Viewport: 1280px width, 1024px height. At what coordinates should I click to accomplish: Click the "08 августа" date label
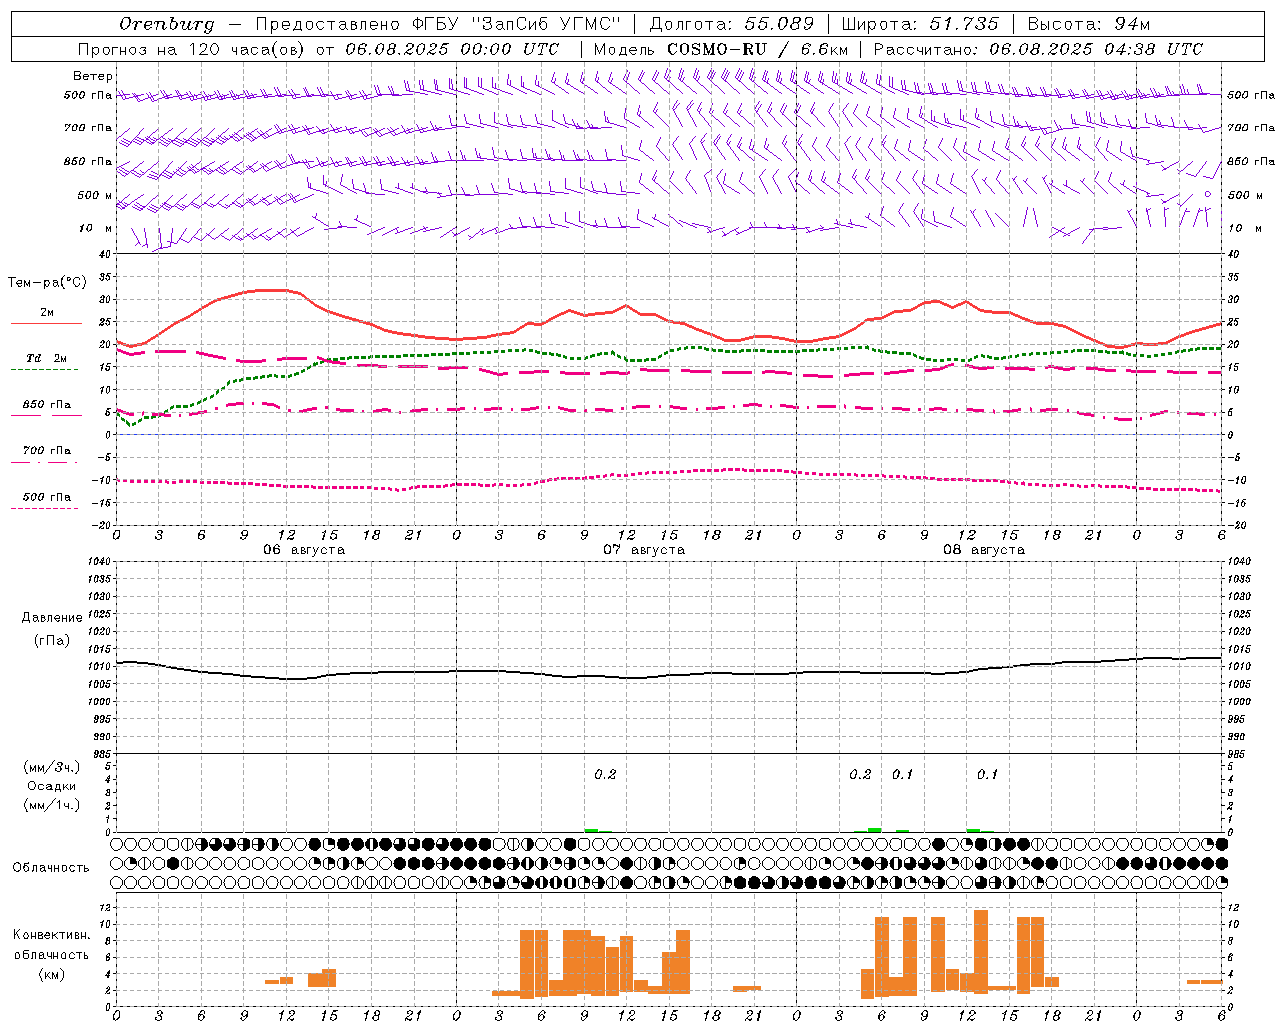[x=984, y=550]
